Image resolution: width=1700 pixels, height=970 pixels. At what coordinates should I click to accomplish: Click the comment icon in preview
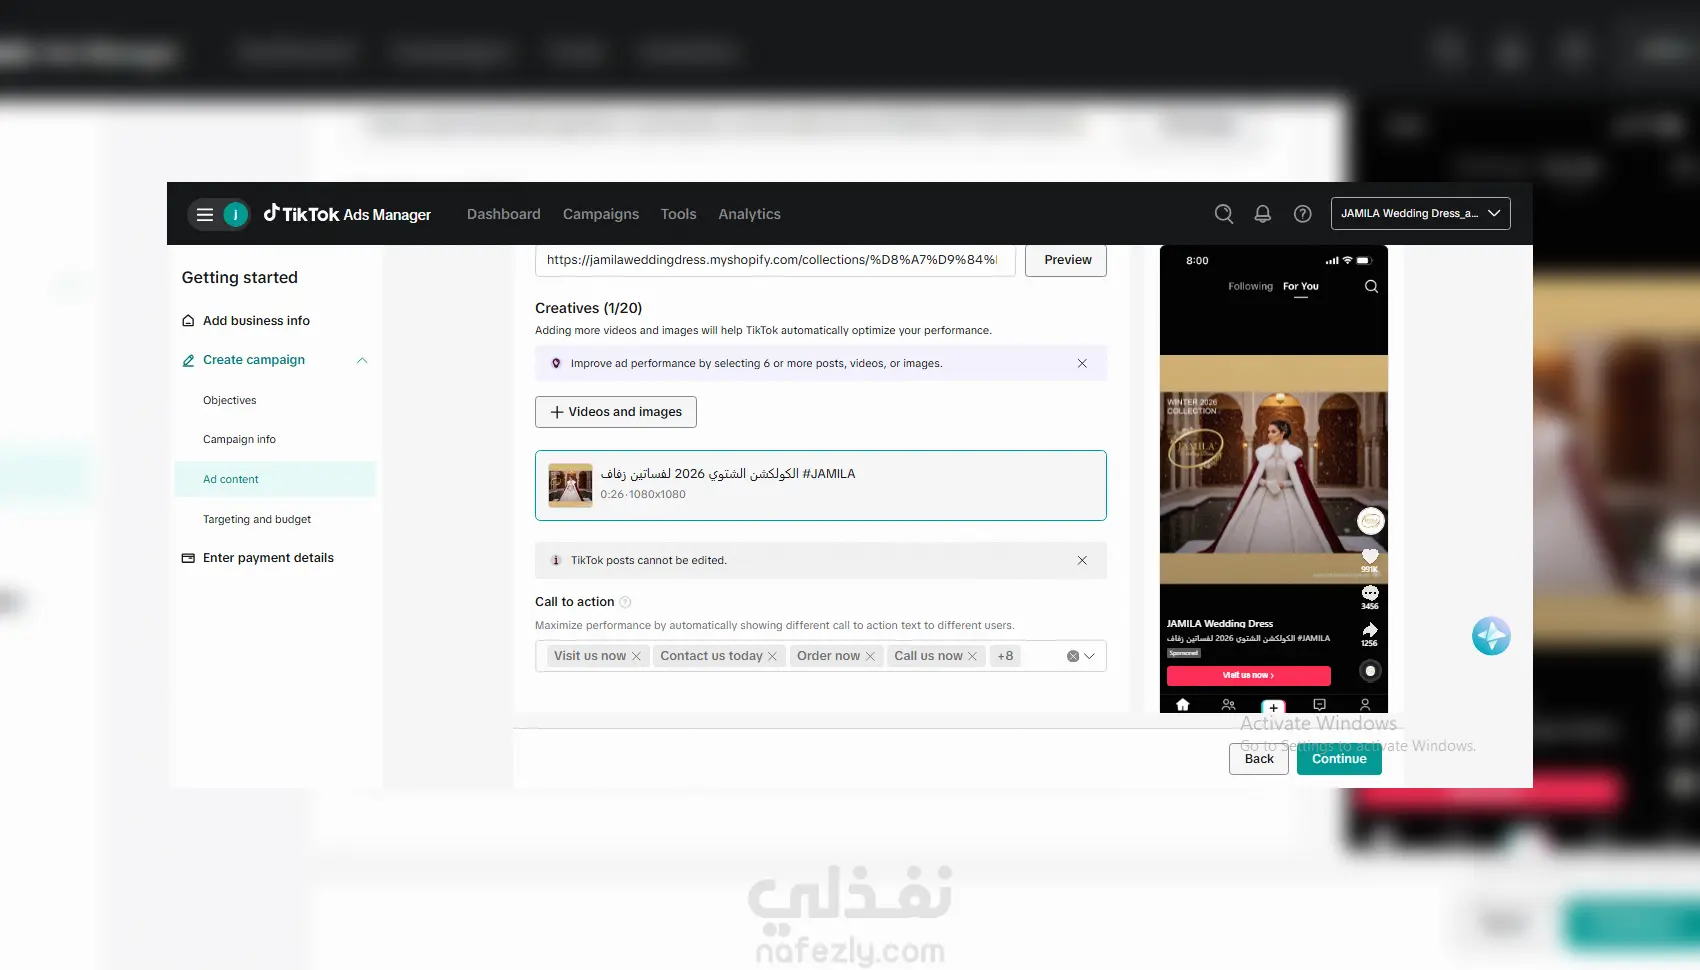(x=1370, y=593)
